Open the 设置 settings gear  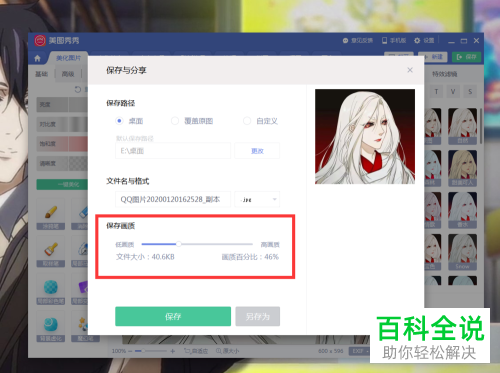click(x=424, y=41)
